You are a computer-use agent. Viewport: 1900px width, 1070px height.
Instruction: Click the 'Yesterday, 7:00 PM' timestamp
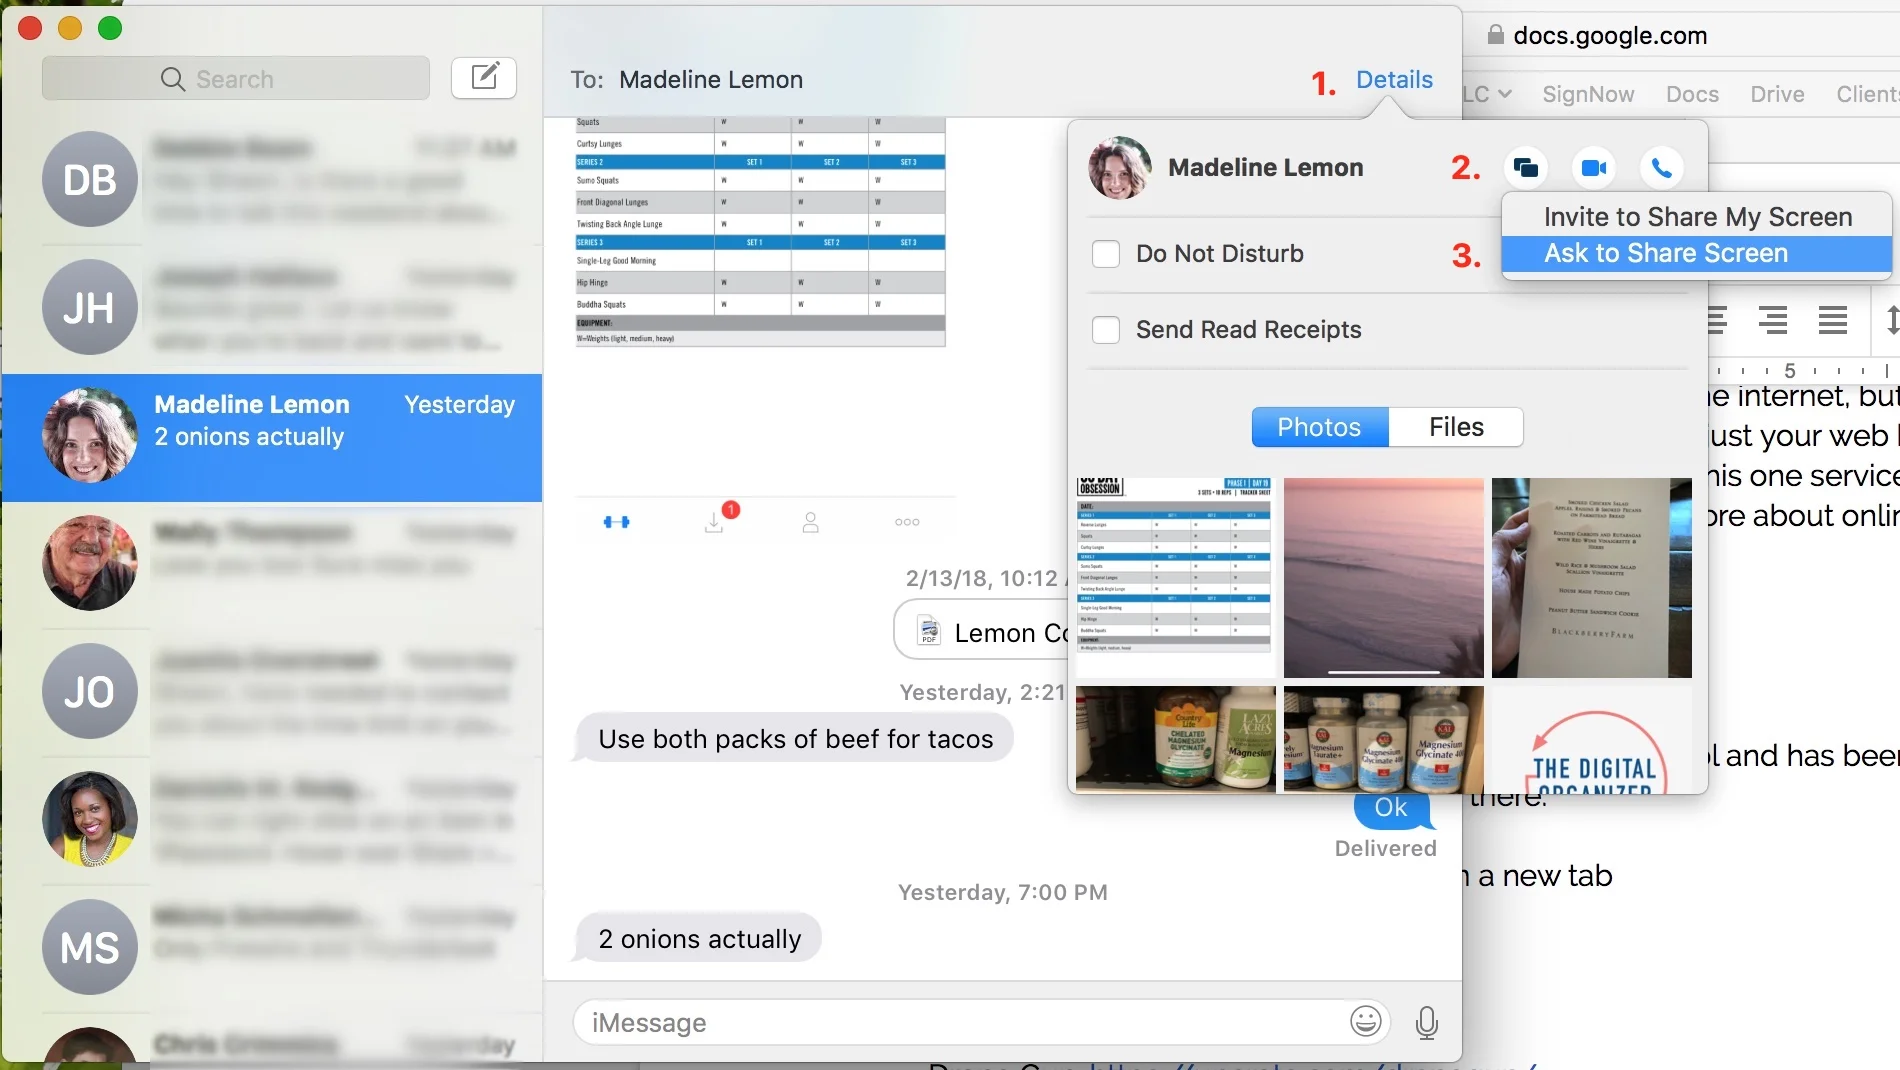1002,892
